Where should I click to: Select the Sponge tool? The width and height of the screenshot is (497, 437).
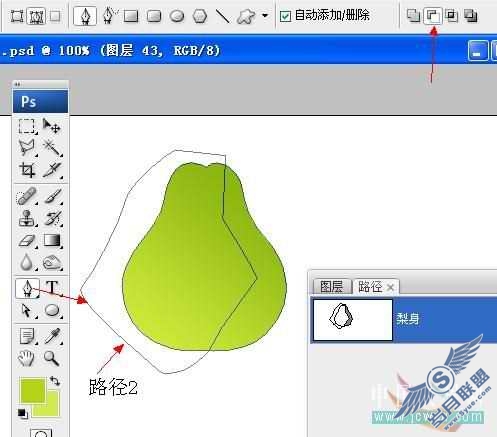click(52, 262)
